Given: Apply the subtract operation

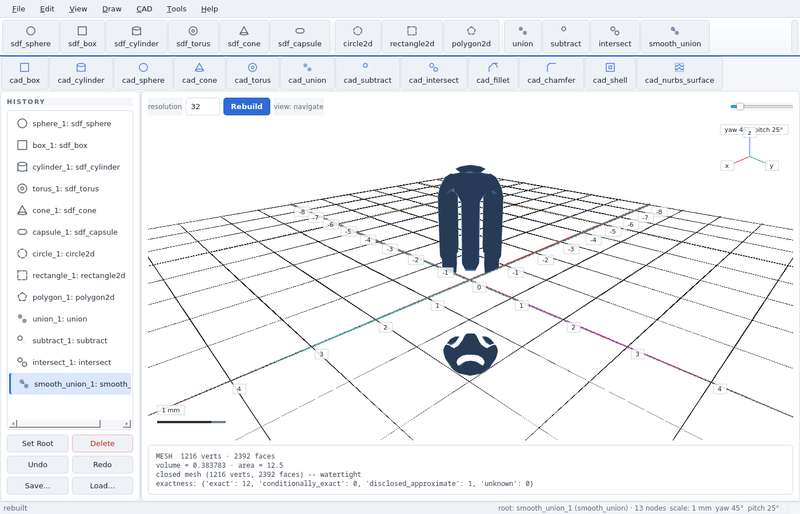Looking at the screenshot, I should (565, 37).
